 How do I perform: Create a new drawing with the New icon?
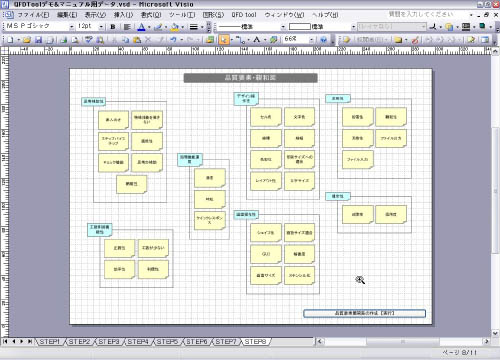(x=10, y=40)
